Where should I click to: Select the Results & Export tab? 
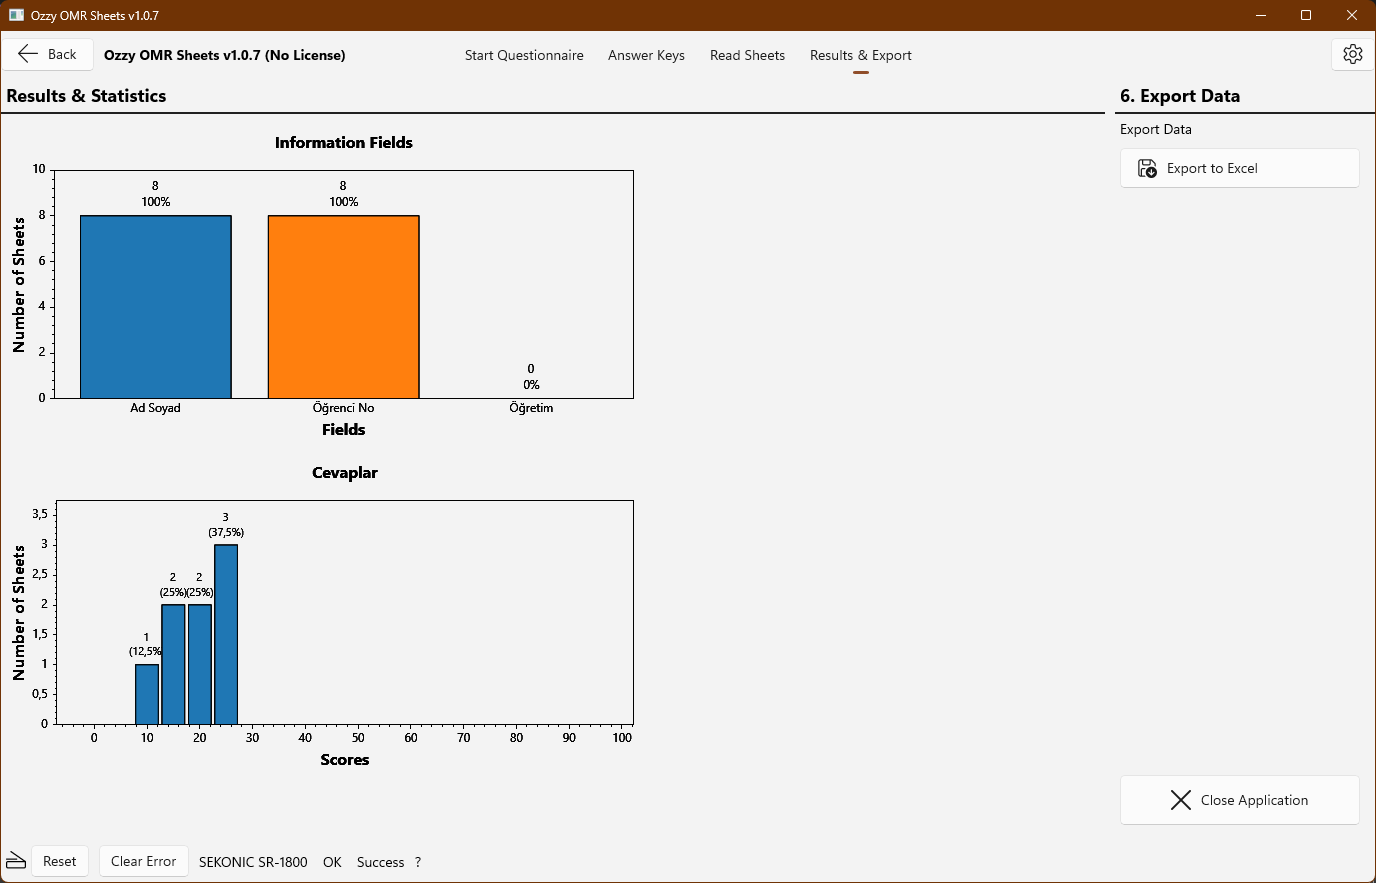pyautogui.click(x=860, y=55)
